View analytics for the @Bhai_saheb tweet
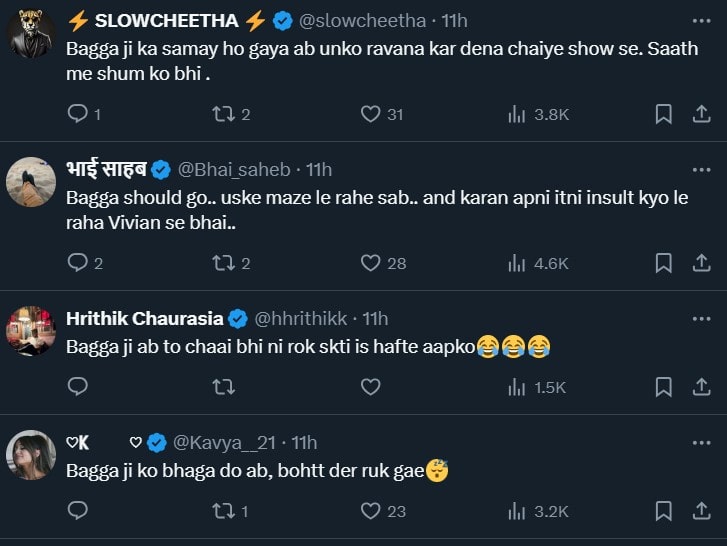This screenshot has width=727, height=546. pyautogui.click(x=517, y=263)
